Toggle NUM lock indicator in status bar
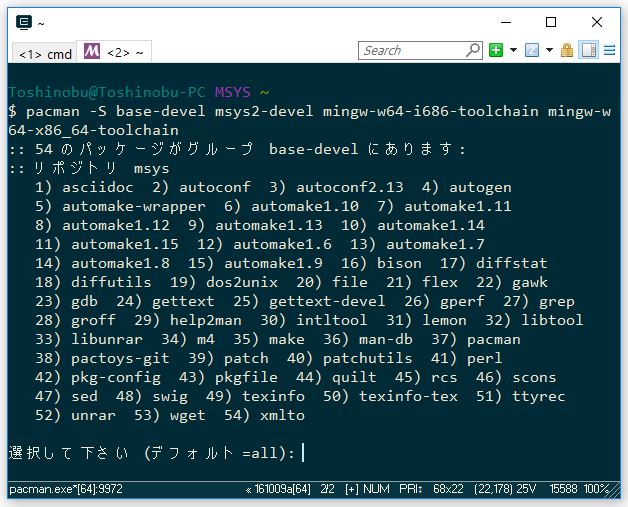Screen dimensions: 628x507 [376, 489]
